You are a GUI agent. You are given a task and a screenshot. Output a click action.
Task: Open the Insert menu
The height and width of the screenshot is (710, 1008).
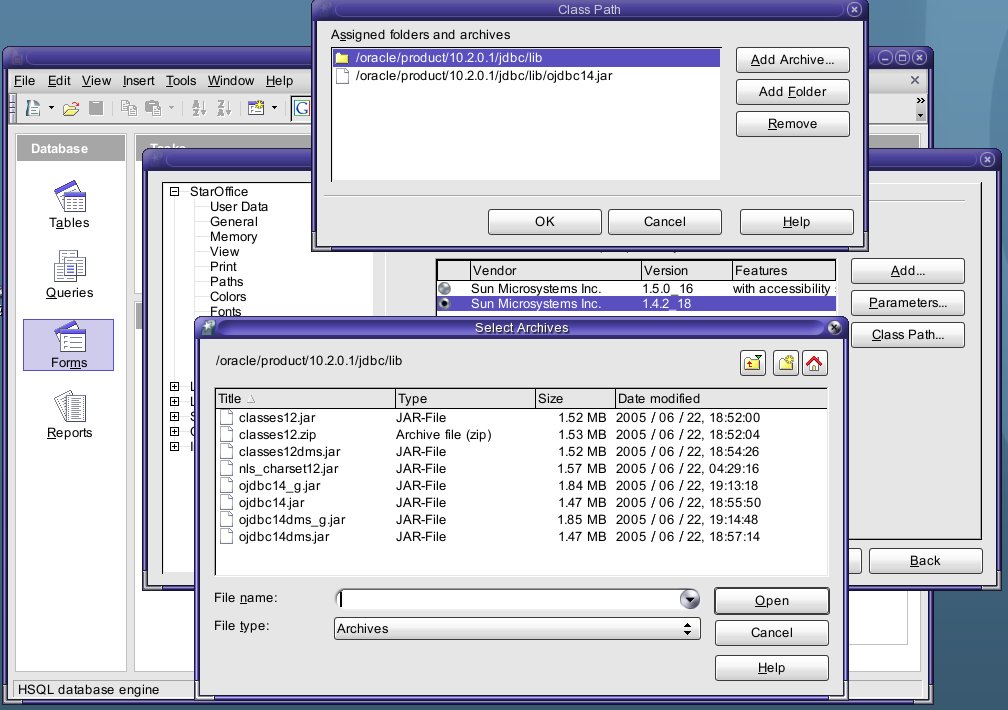(x=139, y=81)
